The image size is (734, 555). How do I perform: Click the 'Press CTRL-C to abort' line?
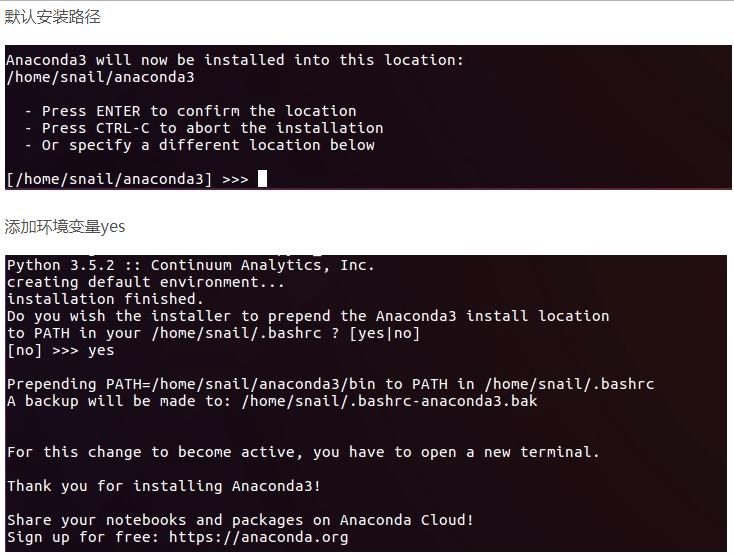click(204, 128)
